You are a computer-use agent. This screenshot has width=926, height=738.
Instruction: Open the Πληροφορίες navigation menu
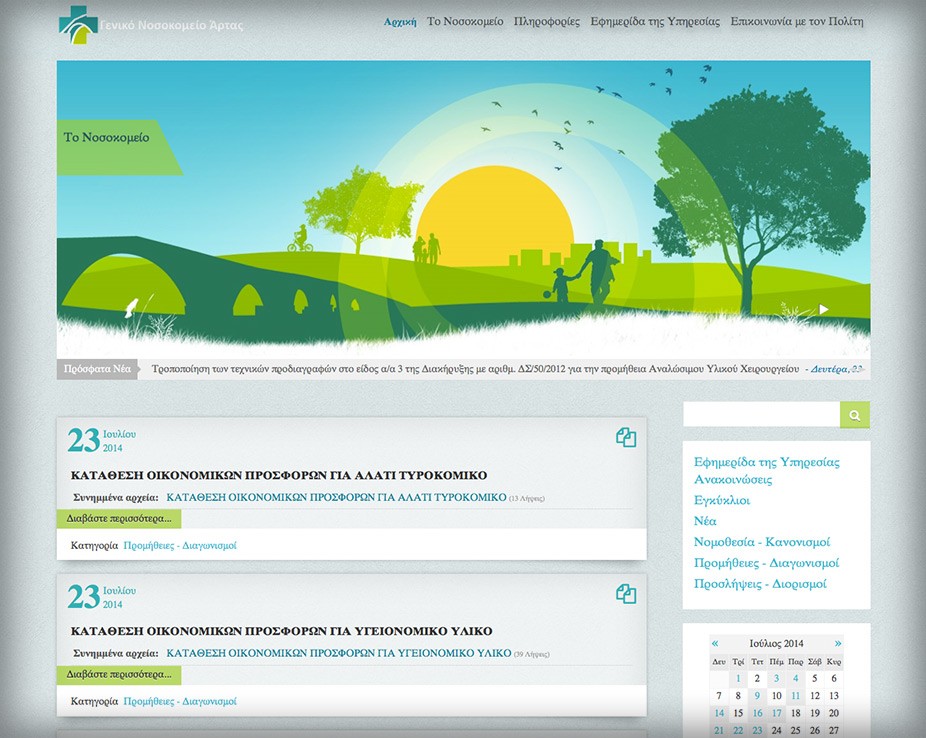coord(547,22)
